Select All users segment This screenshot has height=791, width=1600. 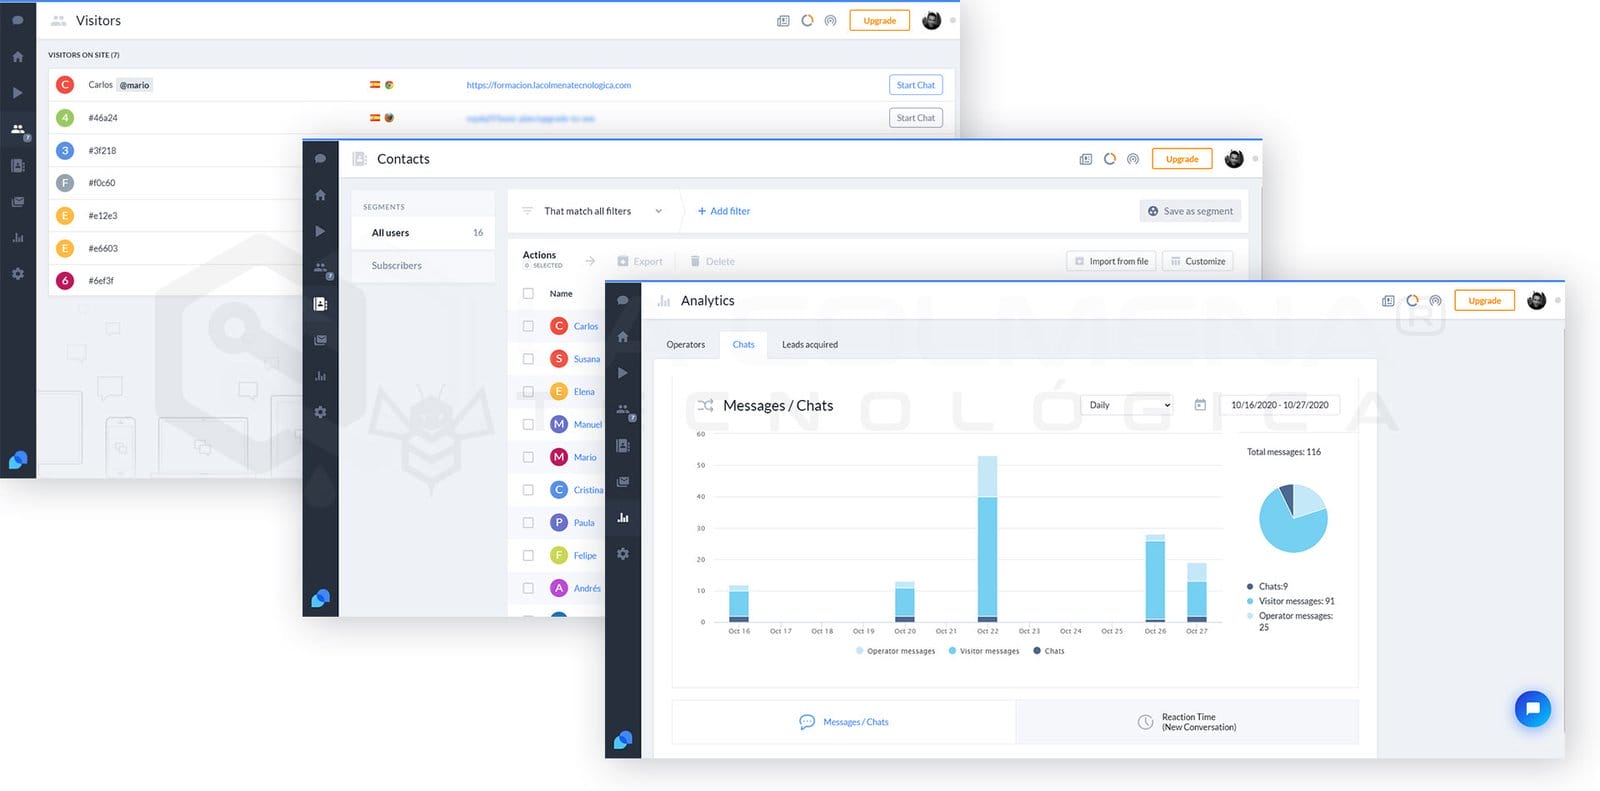[424, 233]
